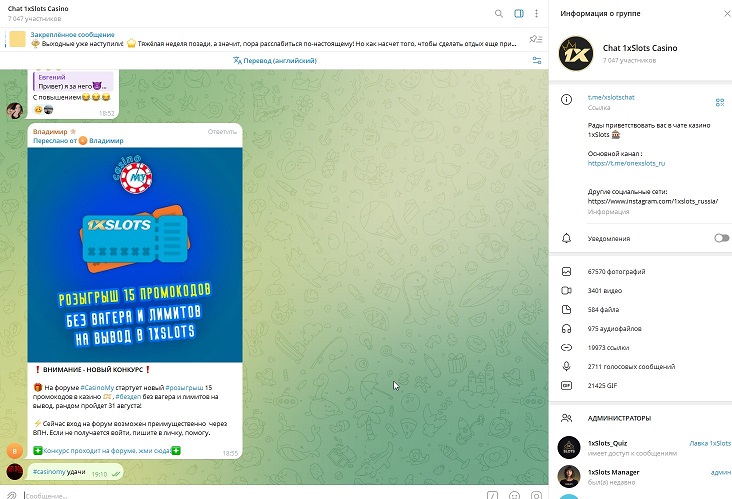The height and width of the screenshot is (499, 732).
Task: Open Vladimir sender name in message
Action: coord(50,132)
